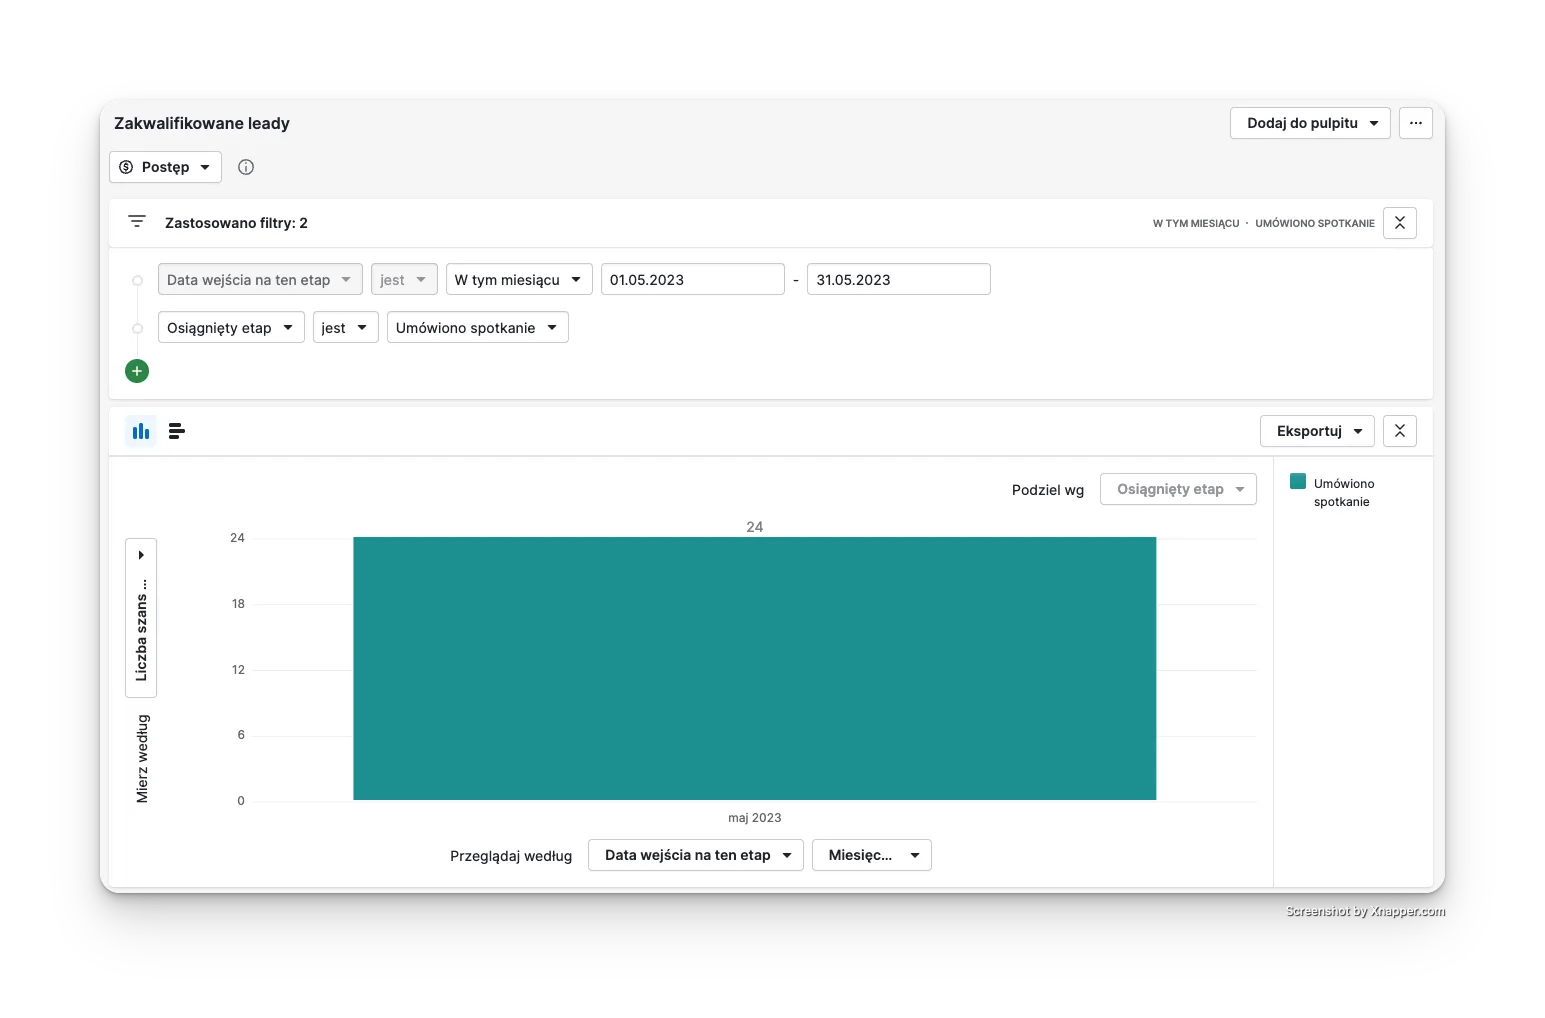Add a new filter with green plus
1545x1018 pixels.
(x=137, y=371)
